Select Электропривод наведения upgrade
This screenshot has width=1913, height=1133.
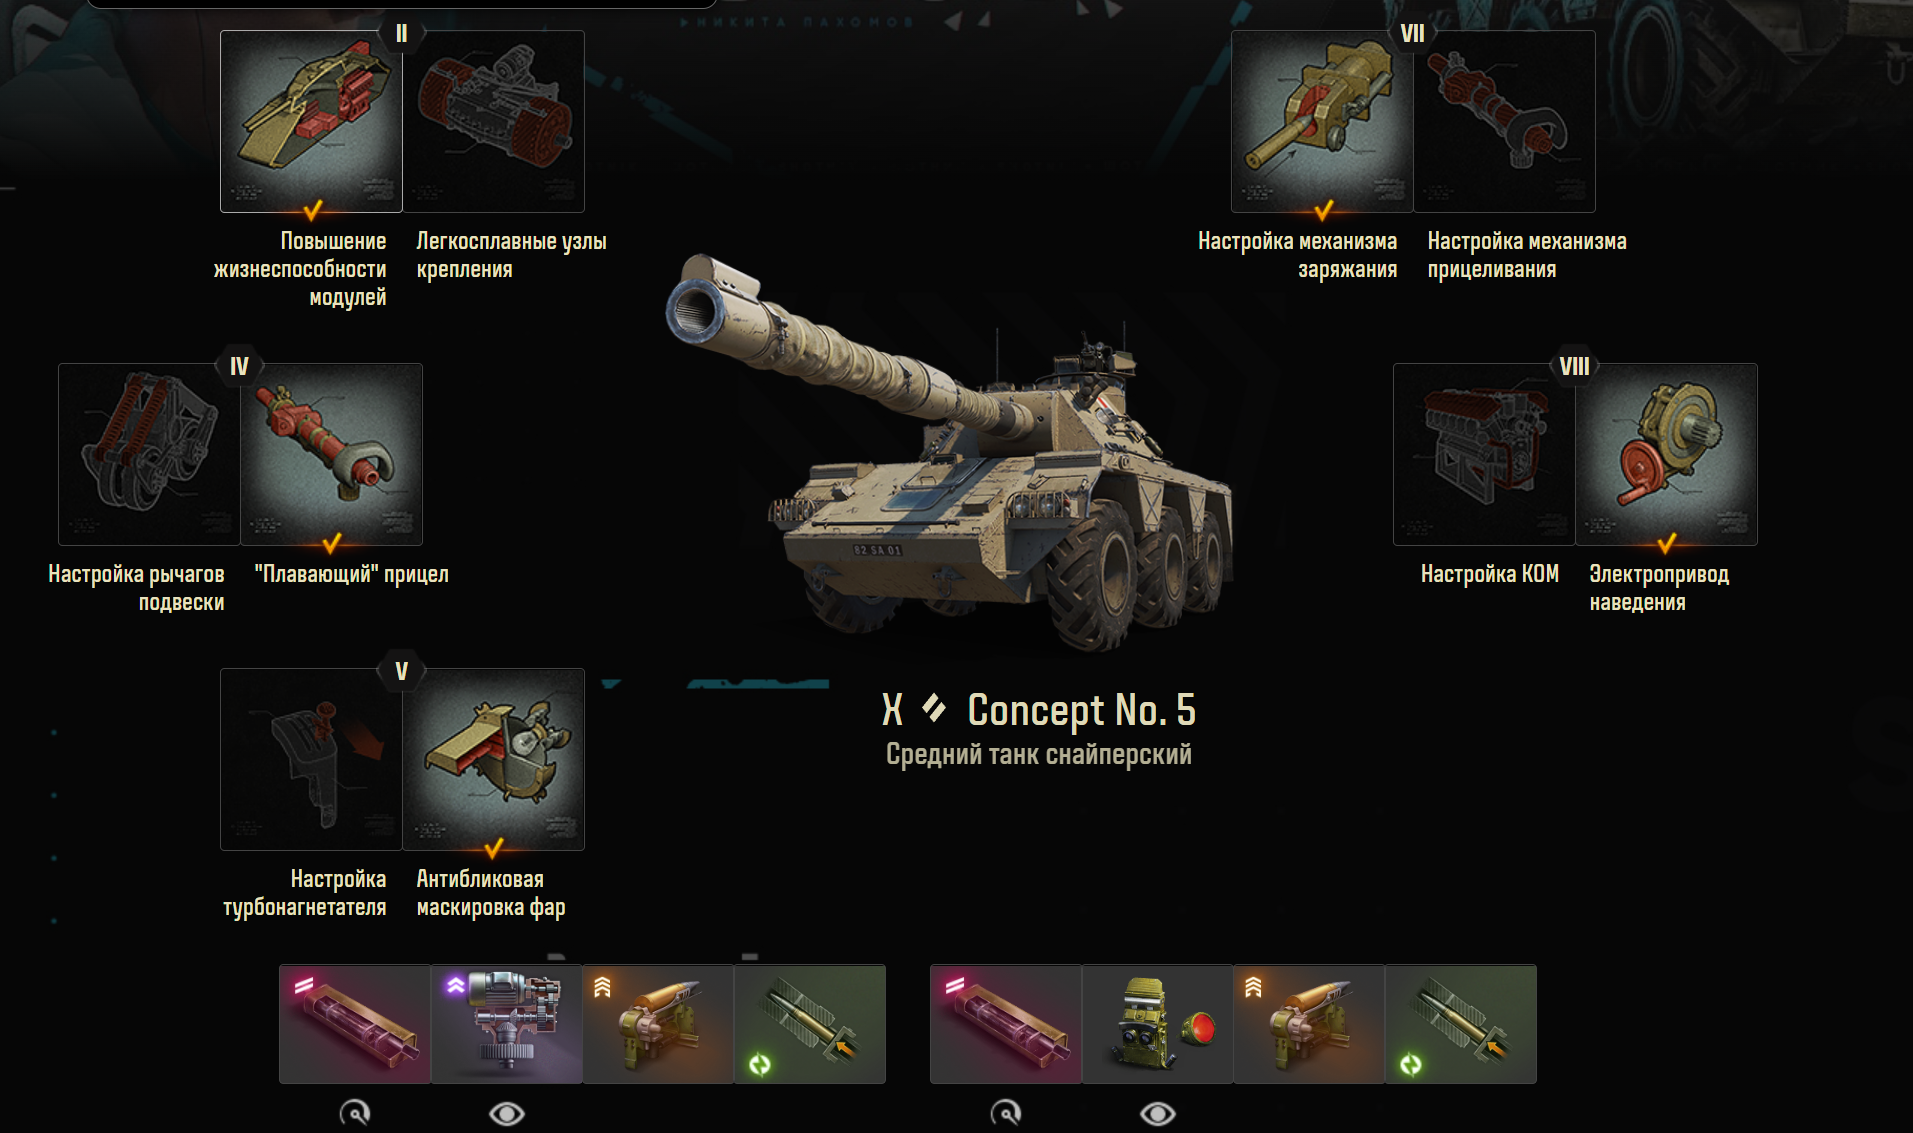(x=1667, y=454)
